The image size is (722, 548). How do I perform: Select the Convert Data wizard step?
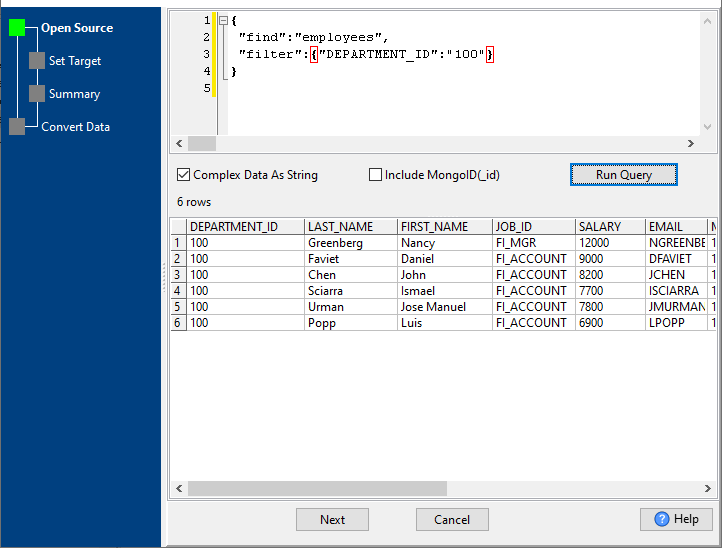point(76,127)
